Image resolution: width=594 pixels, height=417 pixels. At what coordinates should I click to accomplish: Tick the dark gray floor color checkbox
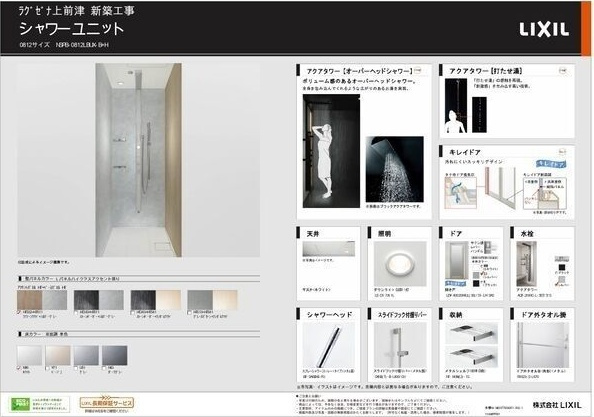coord(104,368)
